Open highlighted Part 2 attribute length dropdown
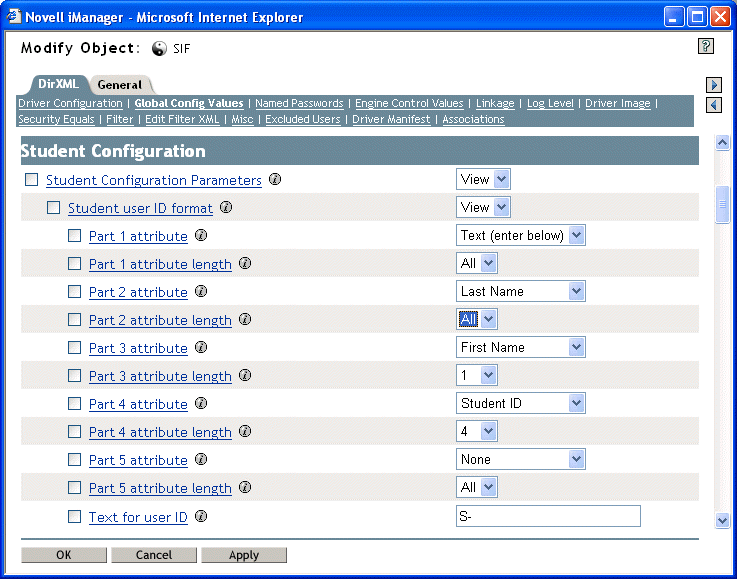Image resolution: width=737 pixels, height=579 pixels. pyautogui.click(x=477, y=319)
